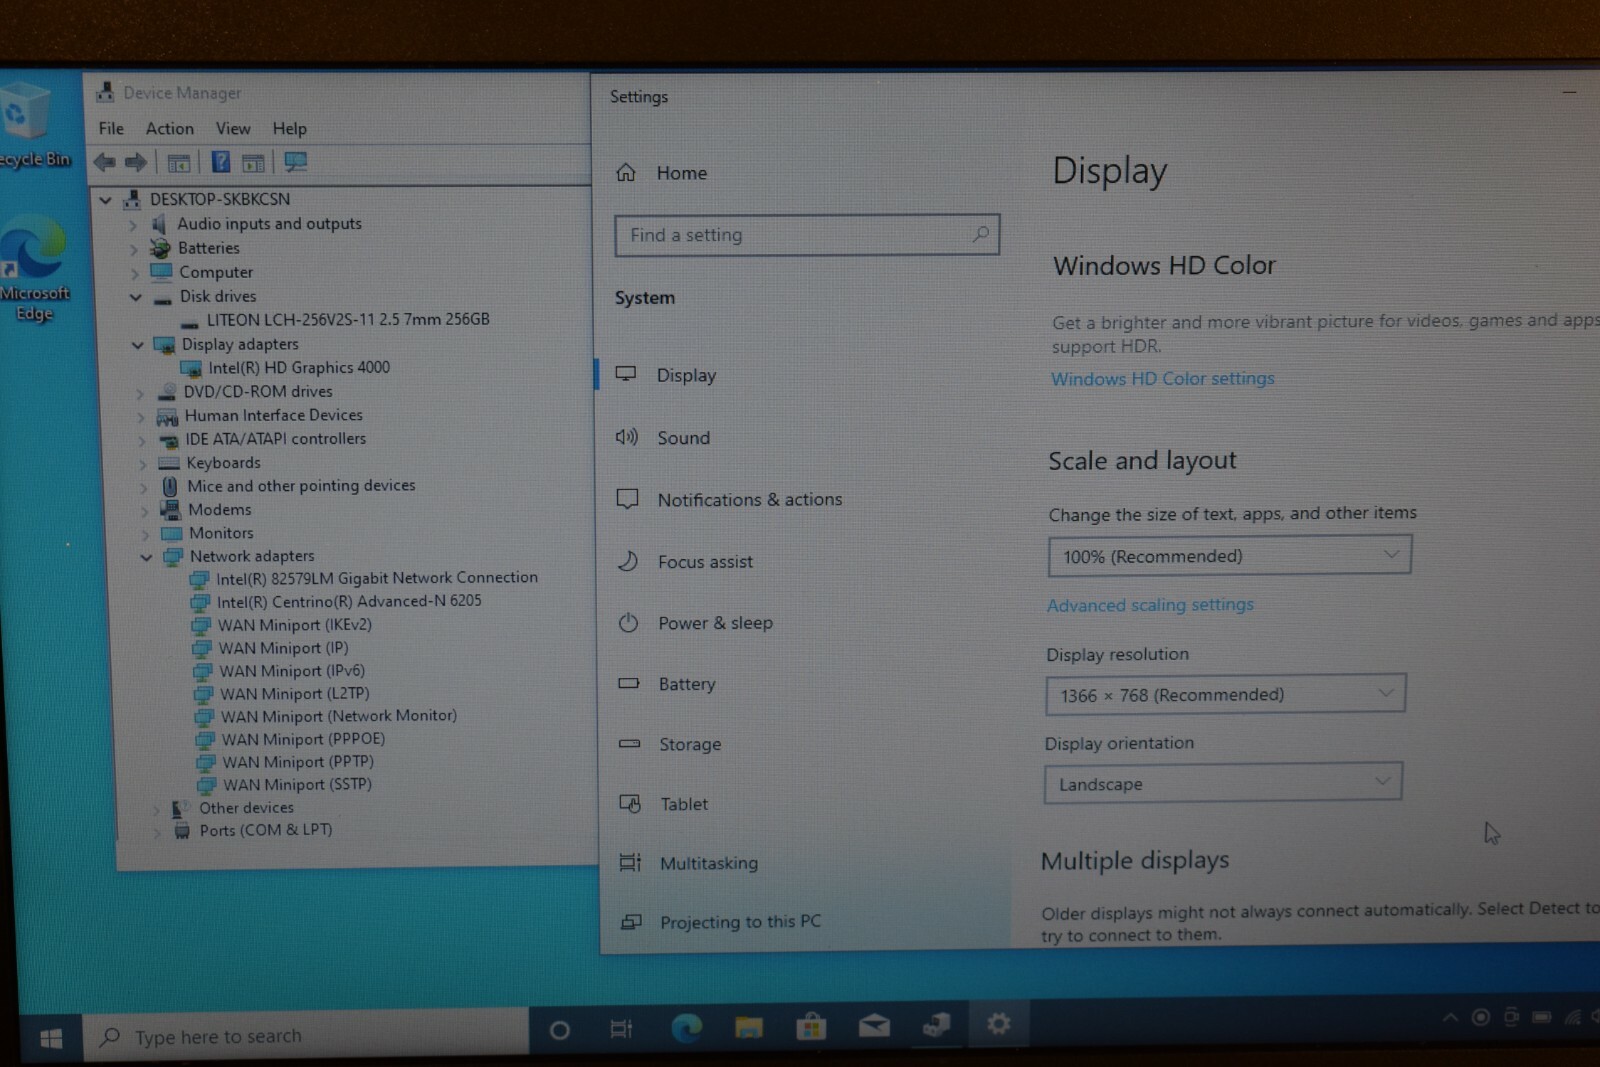The width and height of the screenshot is (1600, 1067).
Task: Open File Explorer from the taskbar
Action: click(x=748, y=1027)
